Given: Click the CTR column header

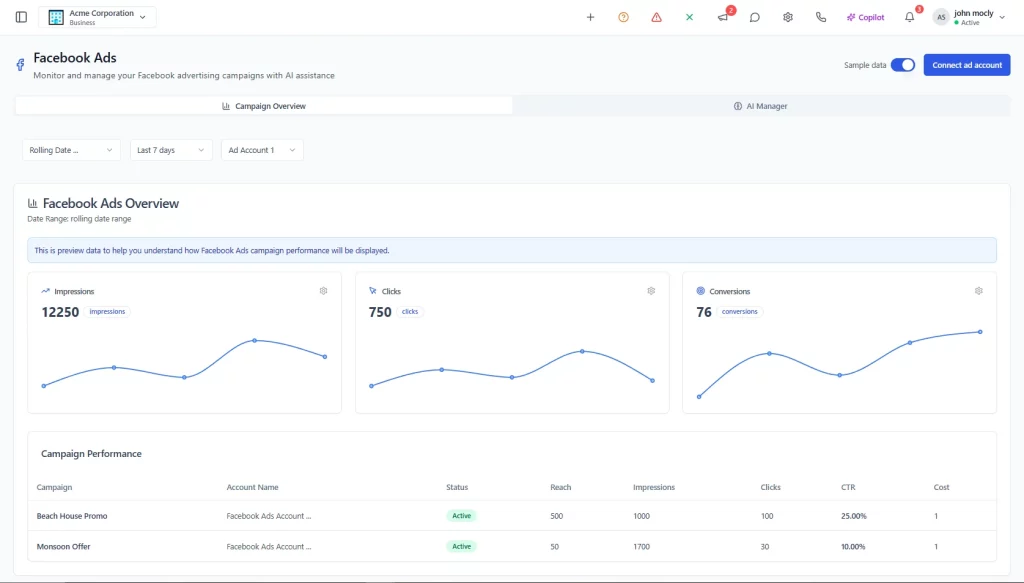Looking at the screenshot, I should pos(848,487).
